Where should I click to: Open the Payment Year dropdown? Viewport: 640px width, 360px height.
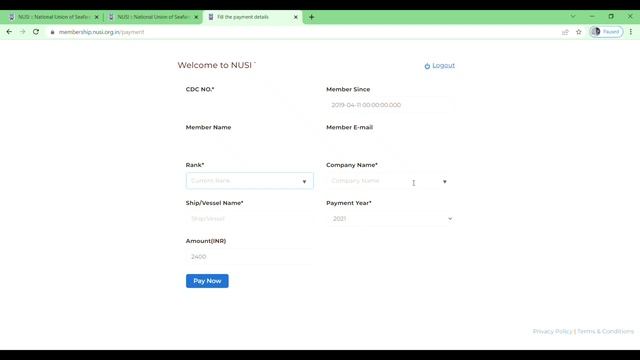pos(390,219)
